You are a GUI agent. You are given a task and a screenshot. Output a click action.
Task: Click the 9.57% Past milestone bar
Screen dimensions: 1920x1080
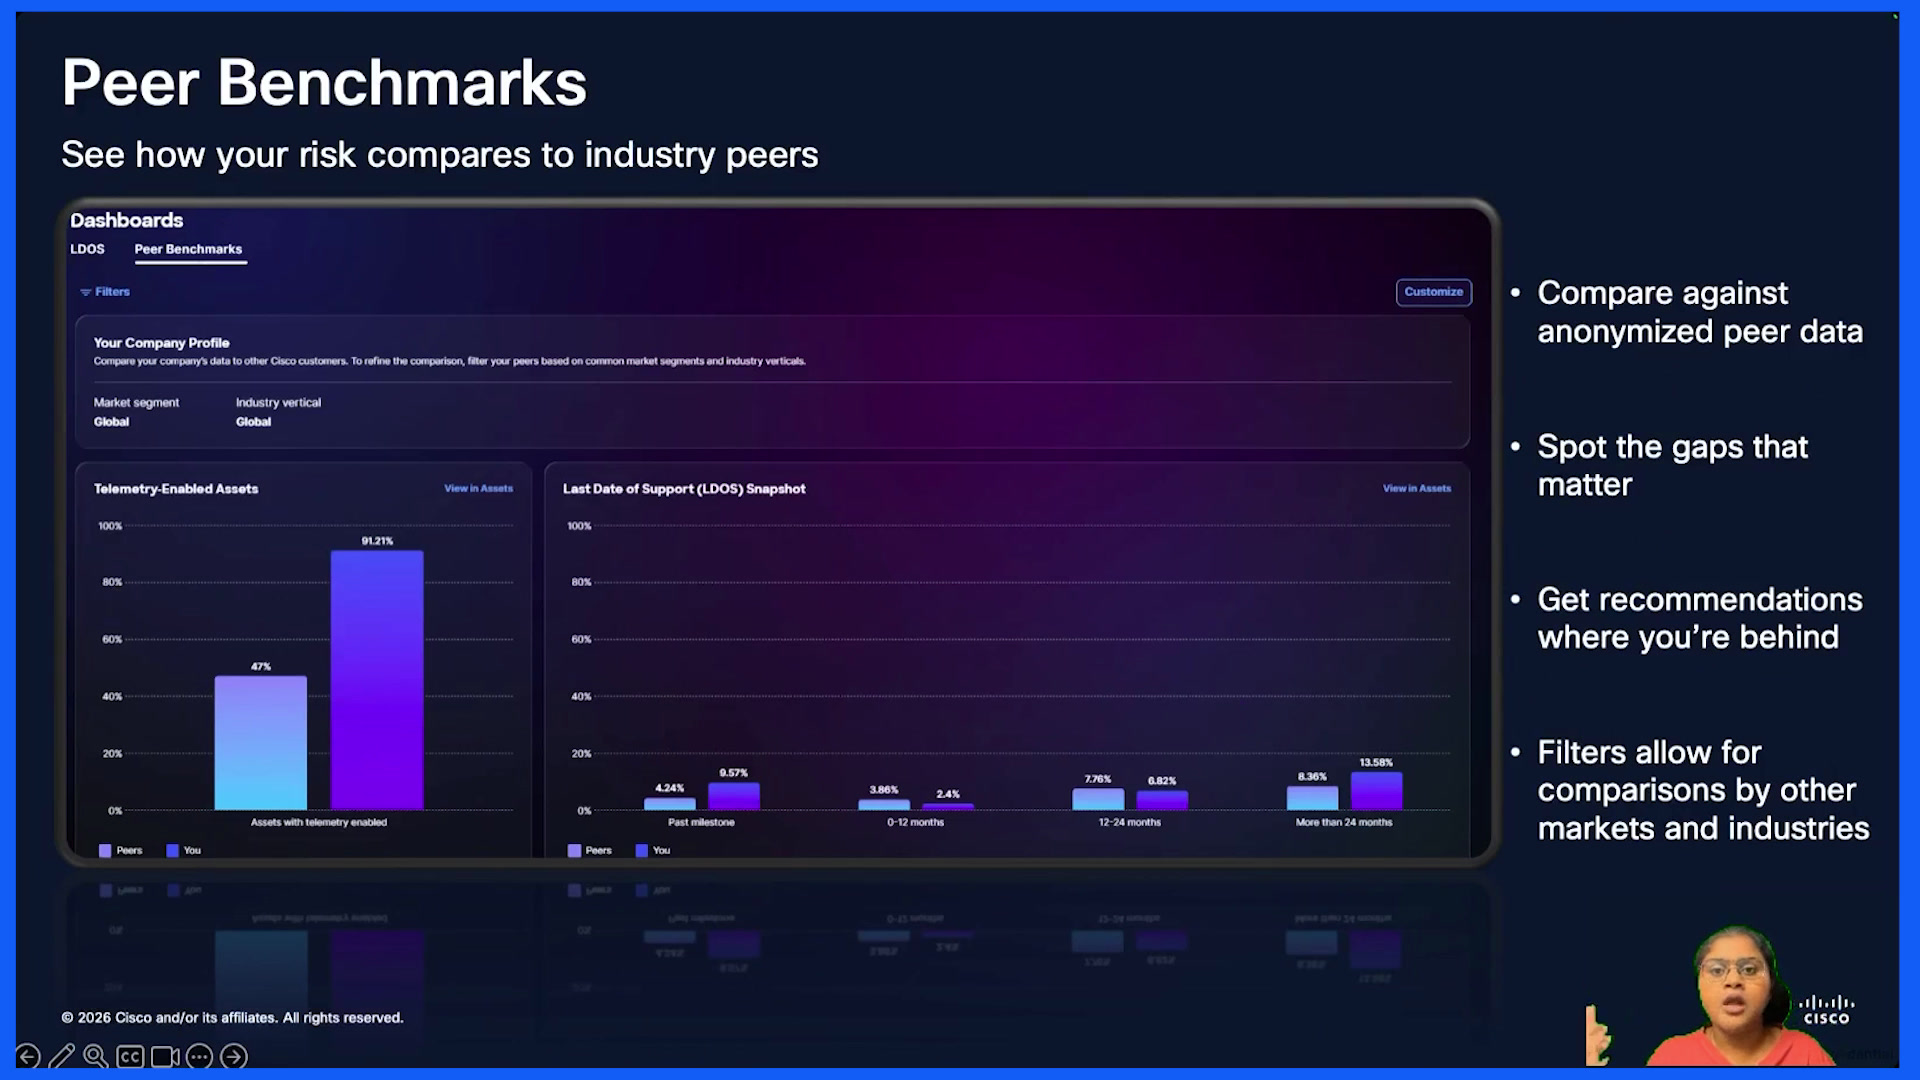tap(734, 796)
